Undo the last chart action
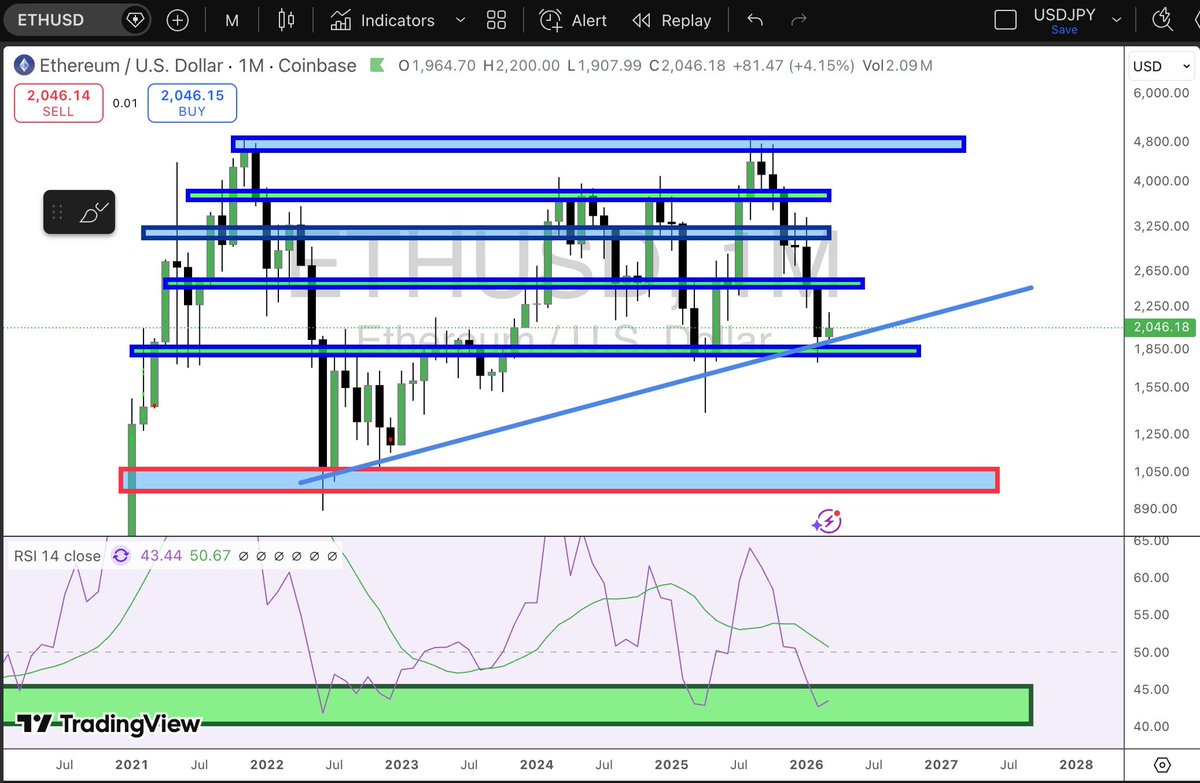The width and height of the screenshot is (1200, 783). pos(755,20)
